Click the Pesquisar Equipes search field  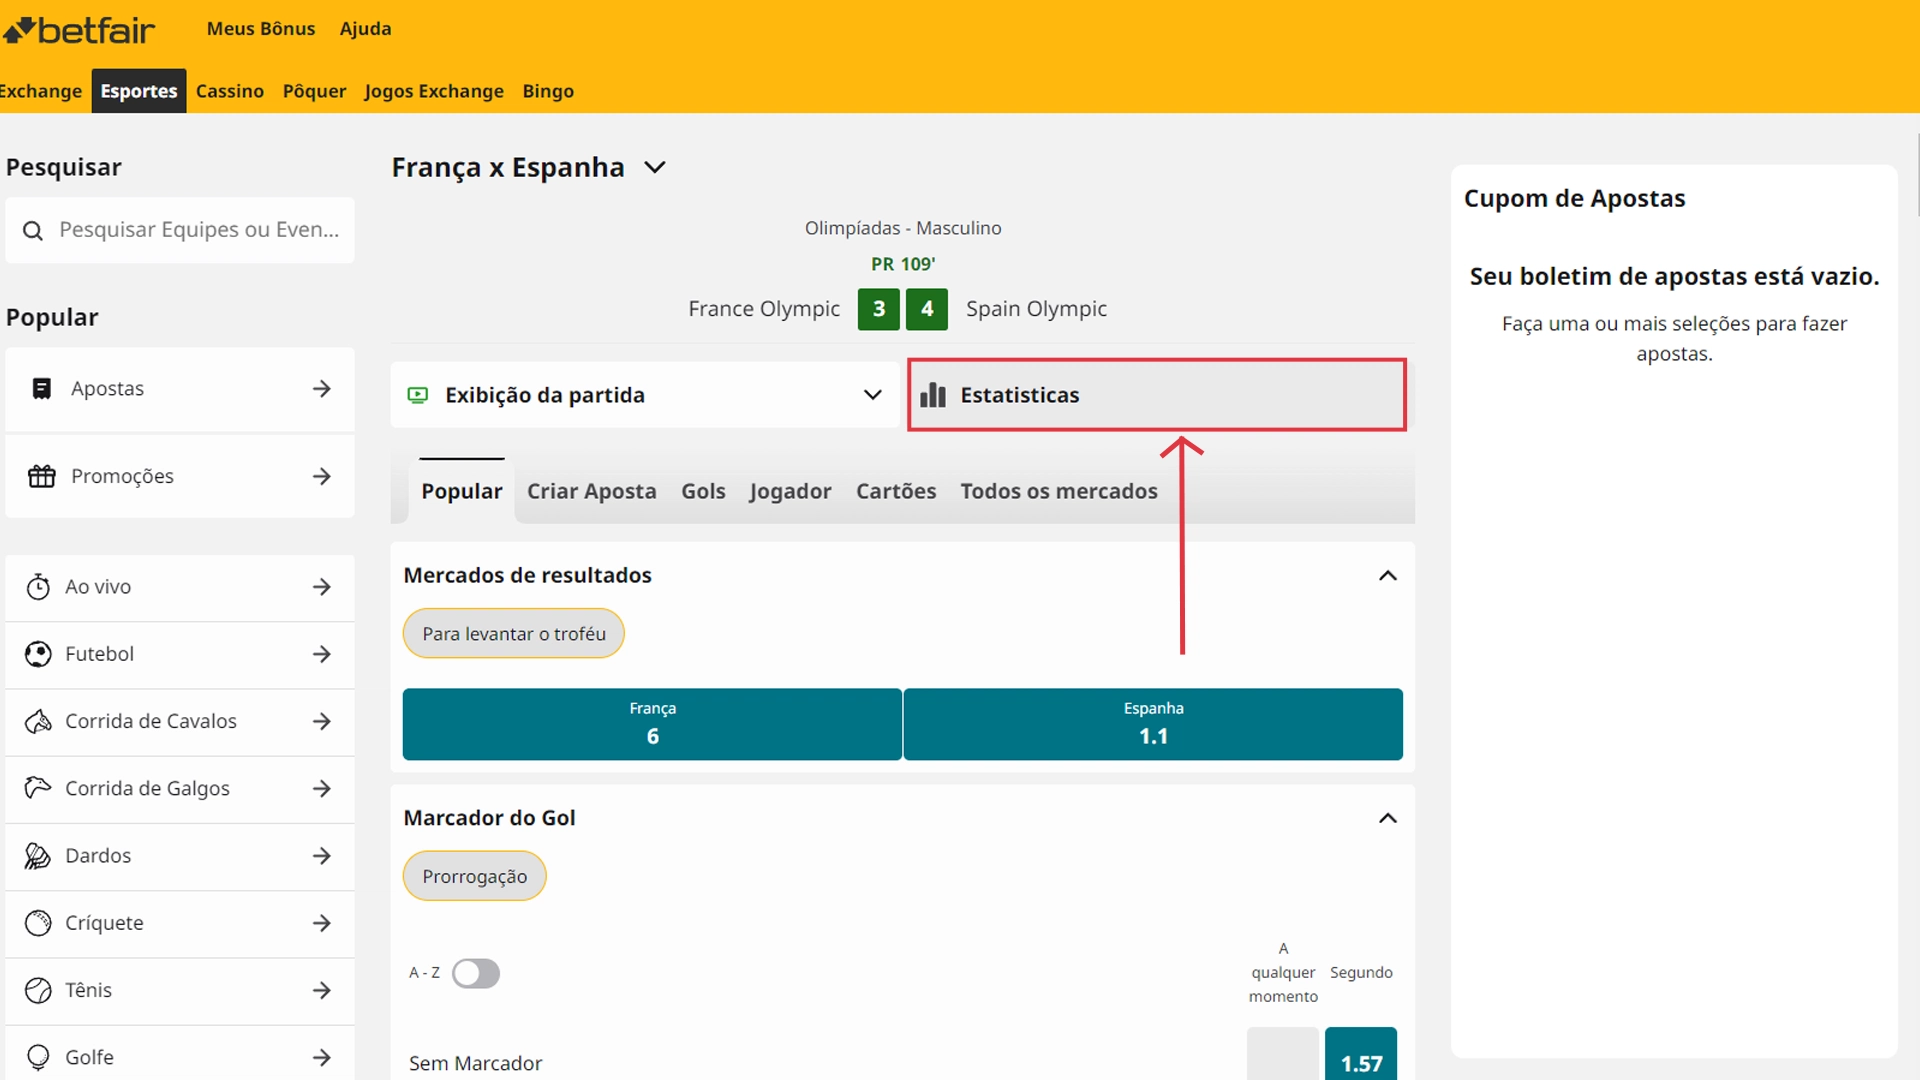[180, 230]
